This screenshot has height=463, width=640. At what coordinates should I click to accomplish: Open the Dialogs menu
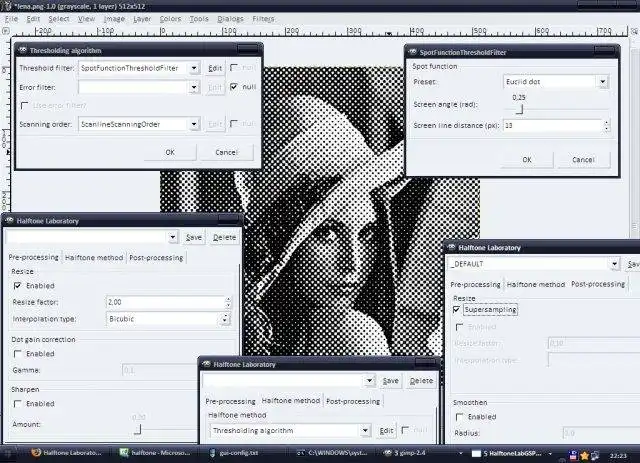[230, 19]
